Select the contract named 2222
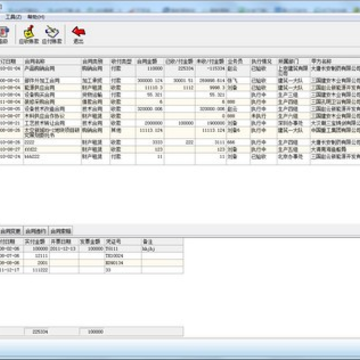360x360 pixels. pos(180,142)
